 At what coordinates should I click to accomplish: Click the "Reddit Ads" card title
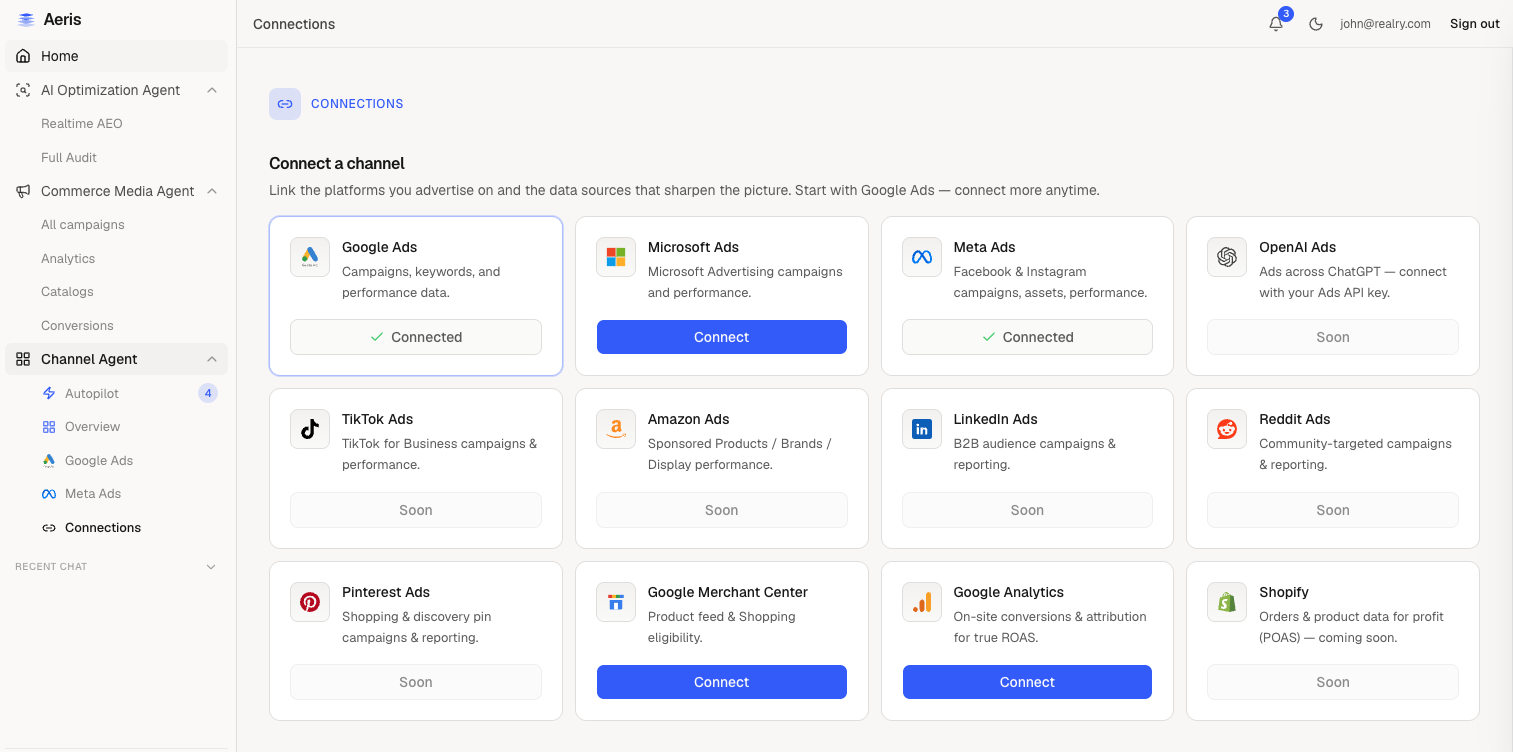coord(1295,419)
